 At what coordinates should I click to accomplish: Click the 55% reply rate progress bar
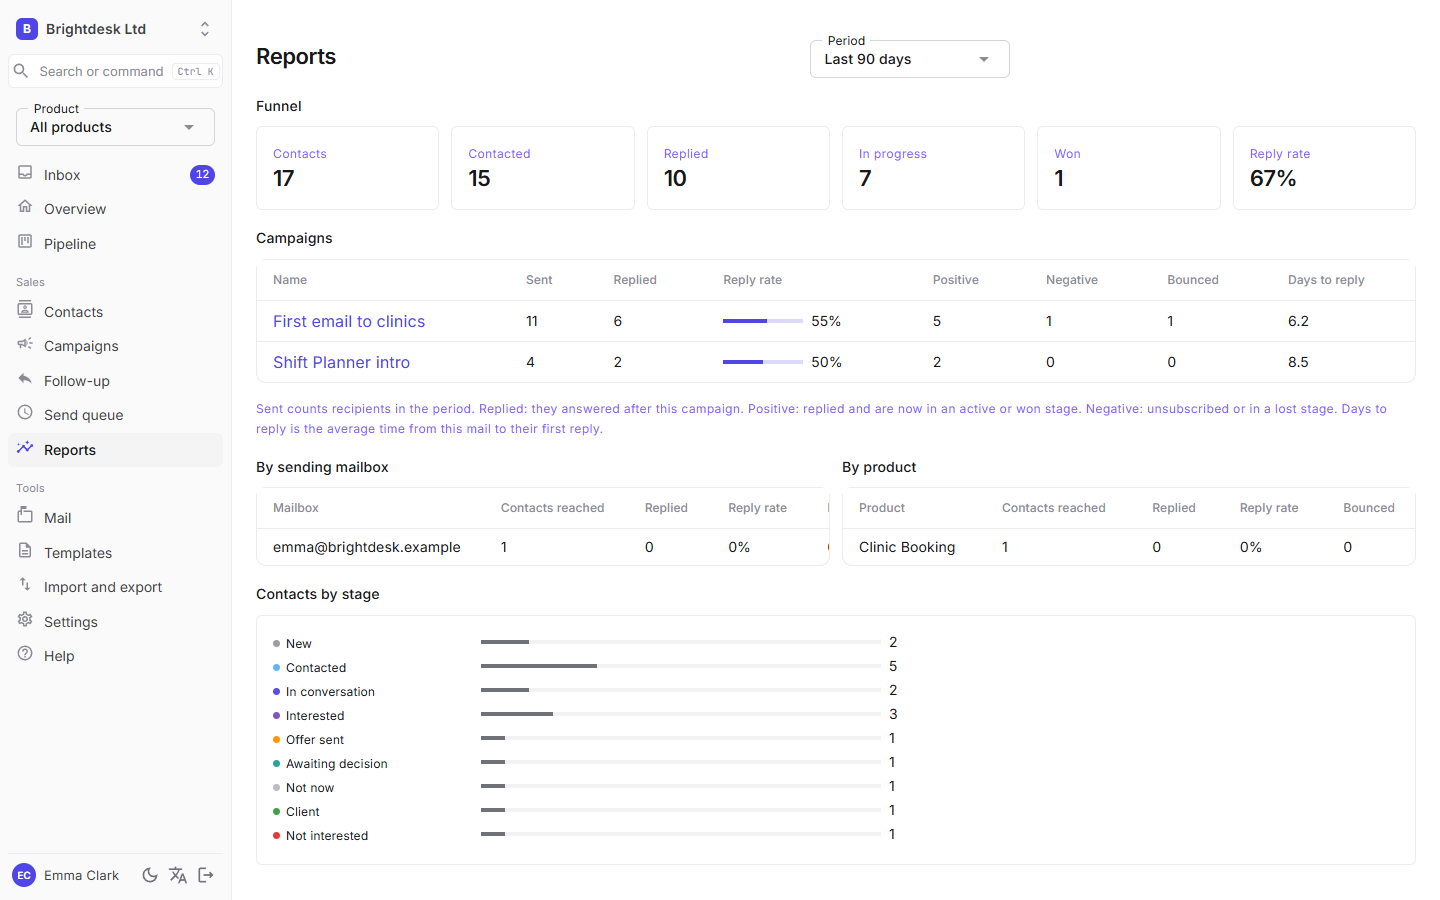pyautogui.click(x=762, y=321)
